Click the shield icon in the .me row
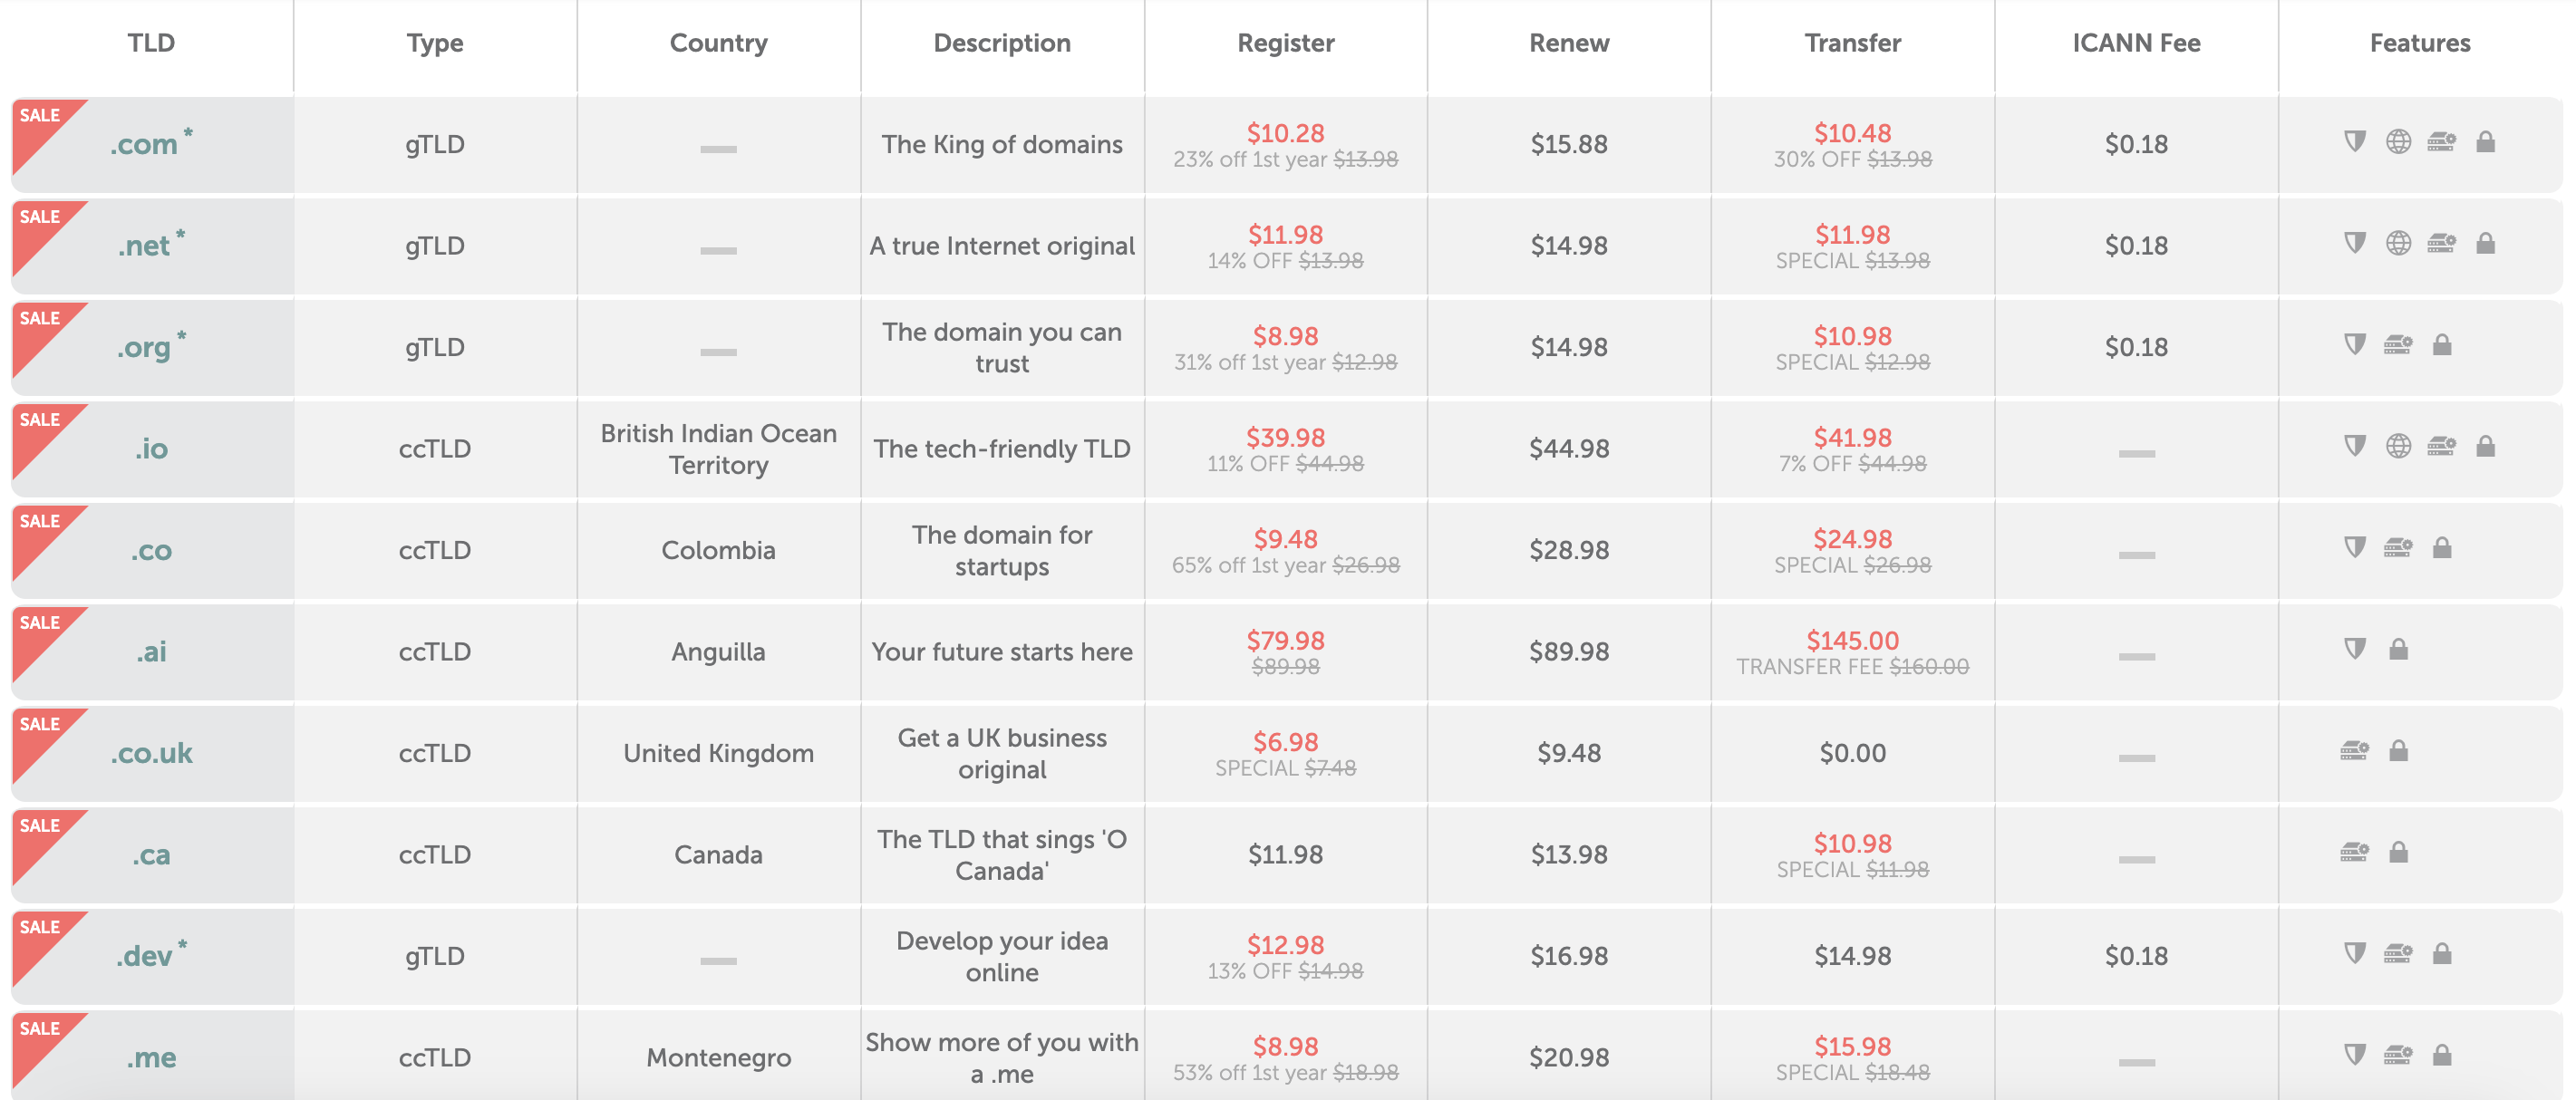 coord(2355,1054)
